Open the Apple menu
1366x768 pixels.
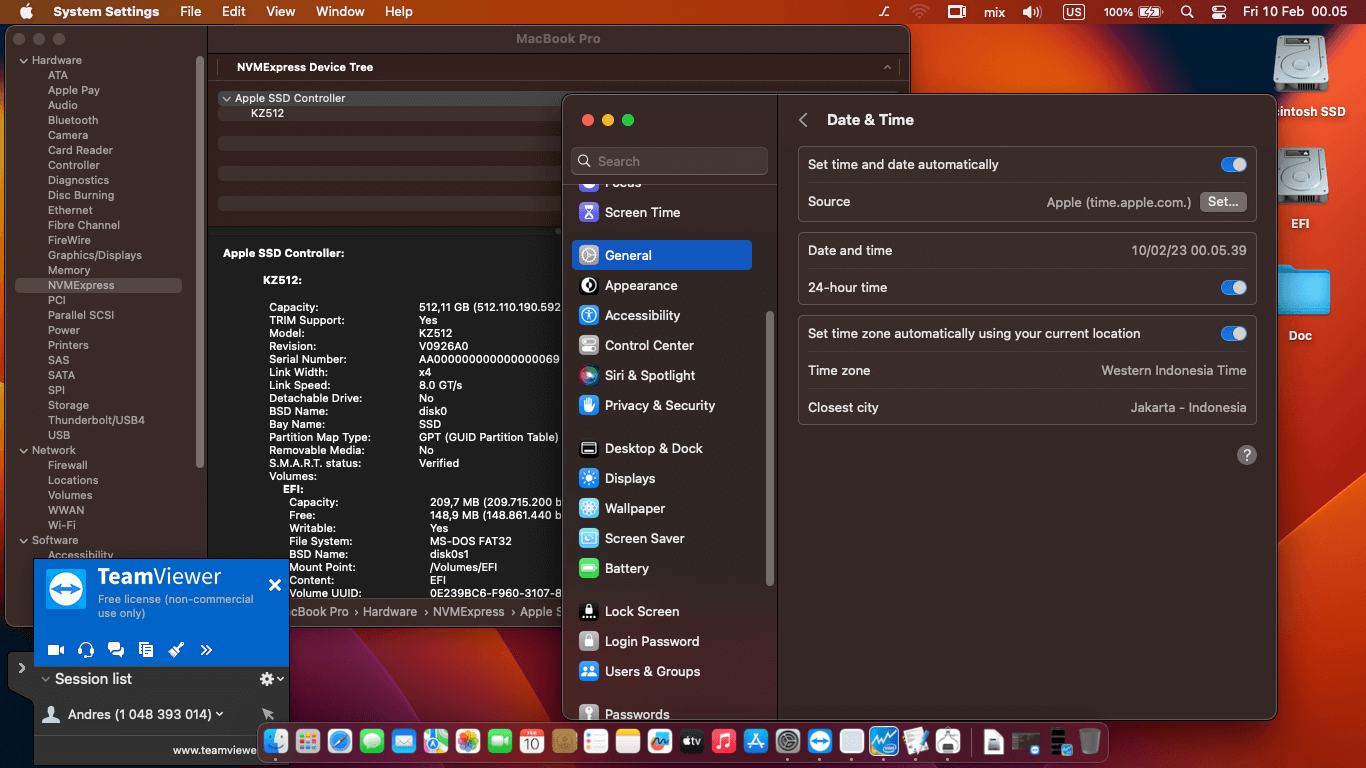(x=26, y=12)
